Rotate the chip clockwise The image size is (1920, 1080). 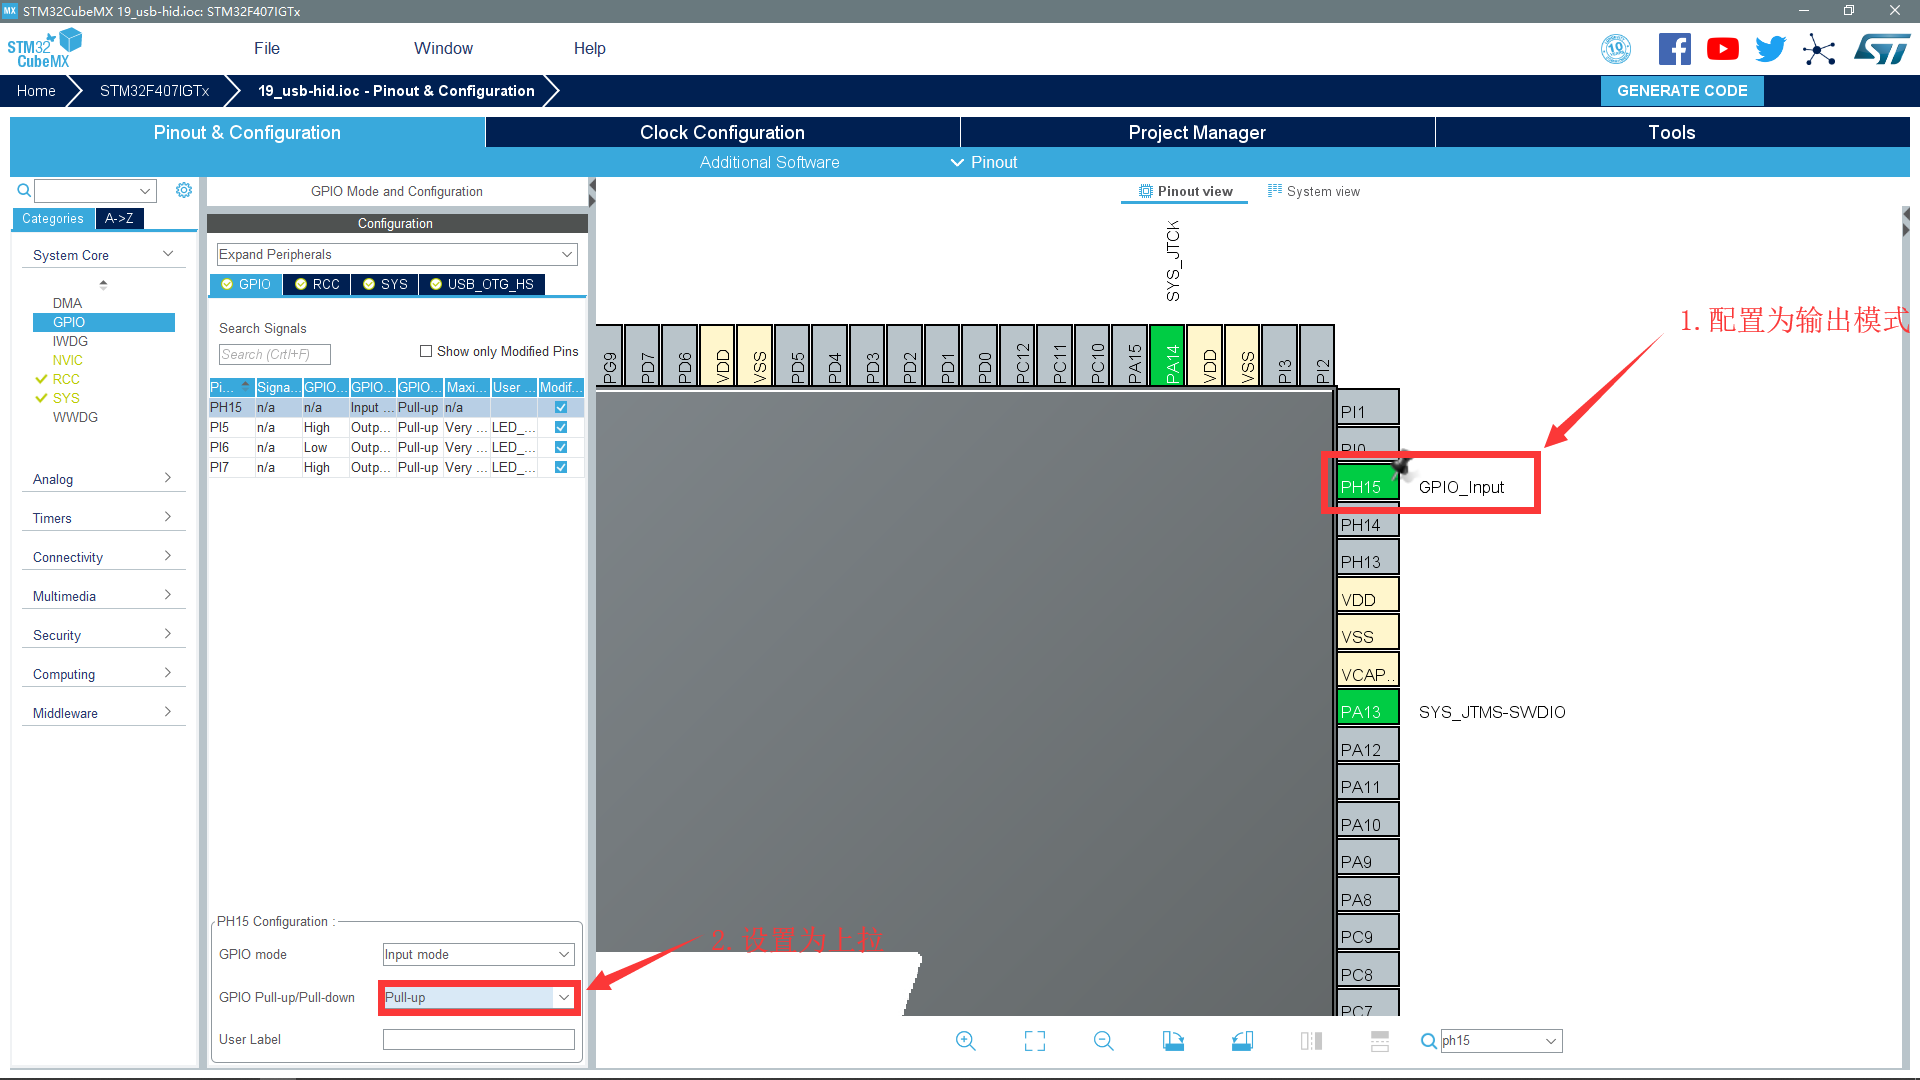(x=1173, y=1041)
